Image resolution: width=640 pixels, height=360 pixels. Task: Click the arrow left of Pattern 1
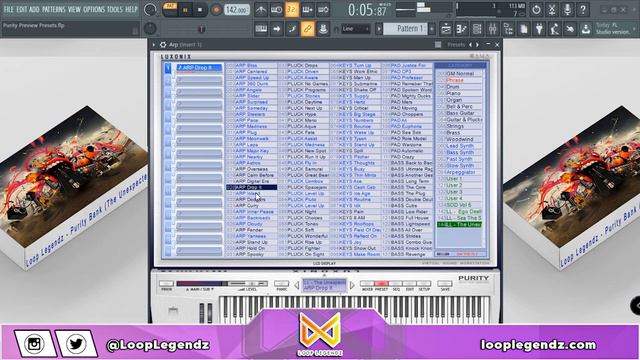click(379, 29)
